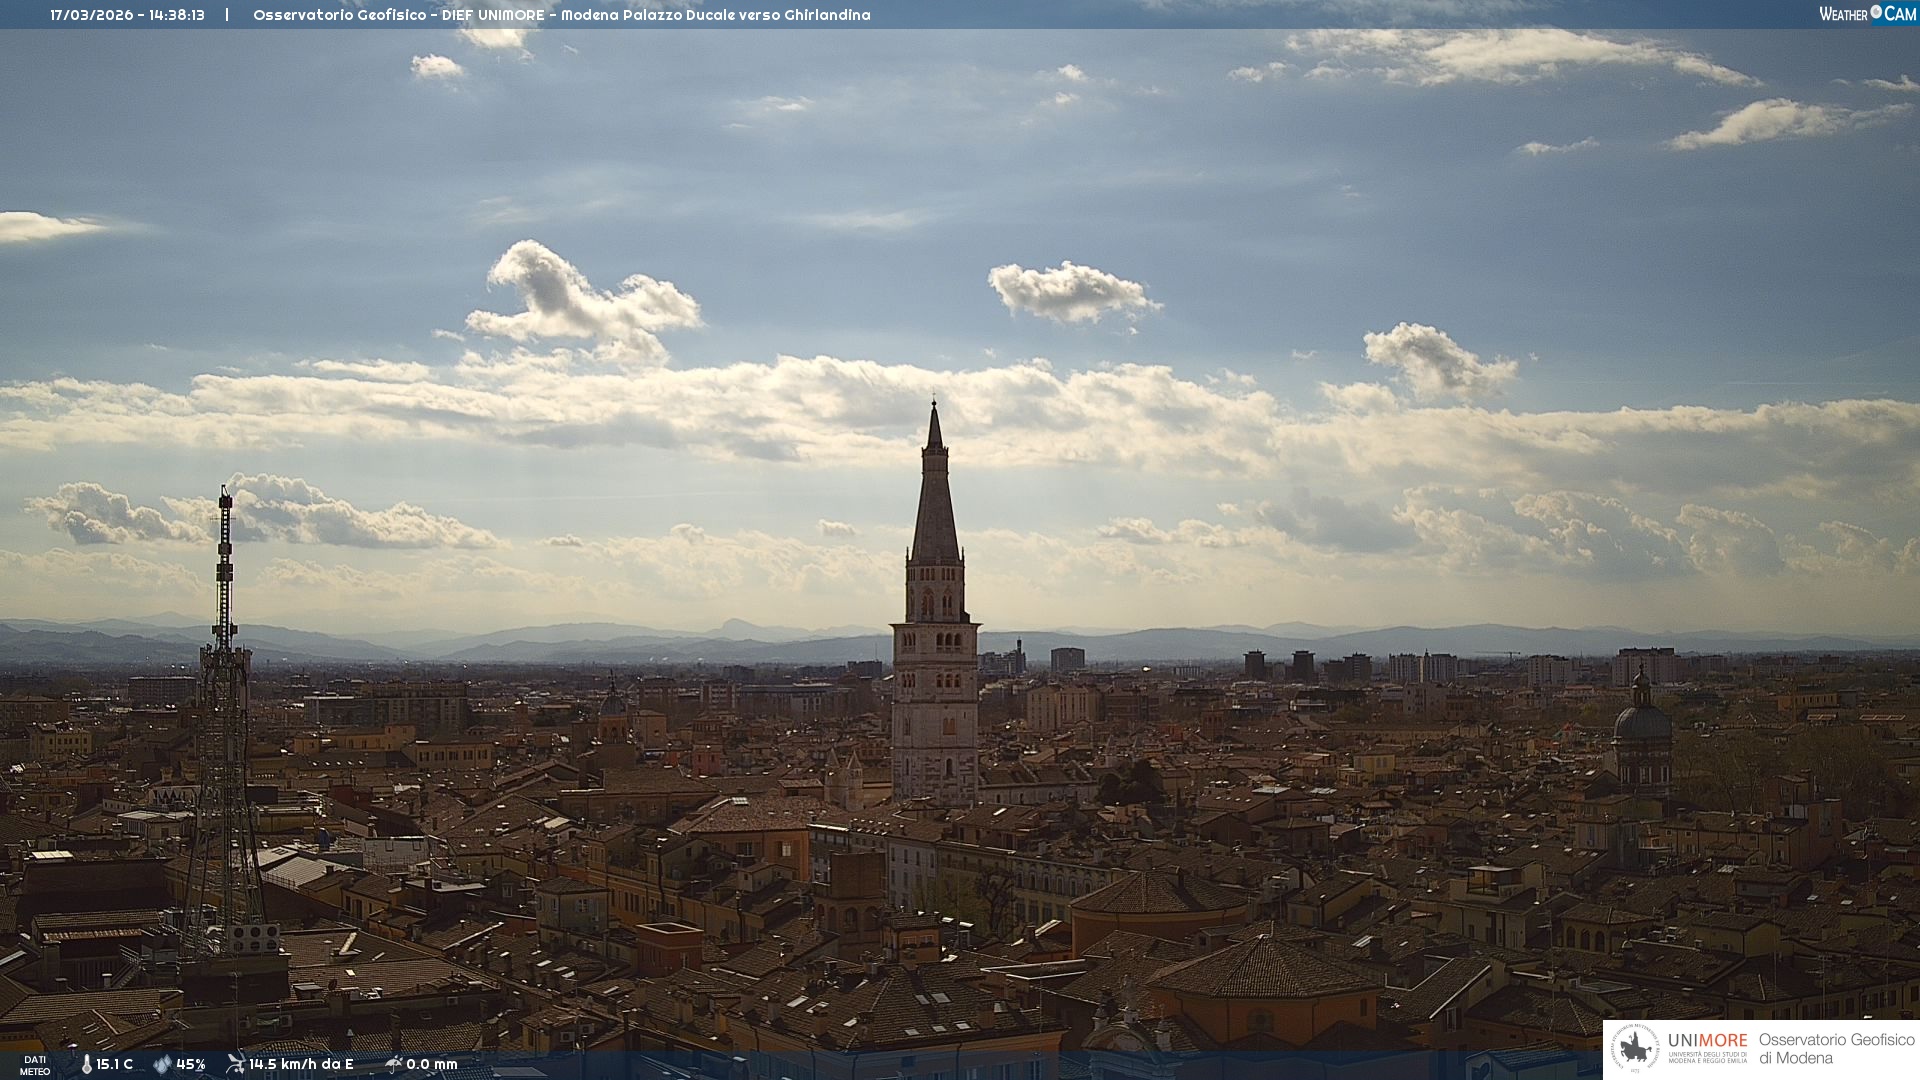Click the 45% humidity value
The width and height of the screenshot is (1920, 1080).
191,1064
